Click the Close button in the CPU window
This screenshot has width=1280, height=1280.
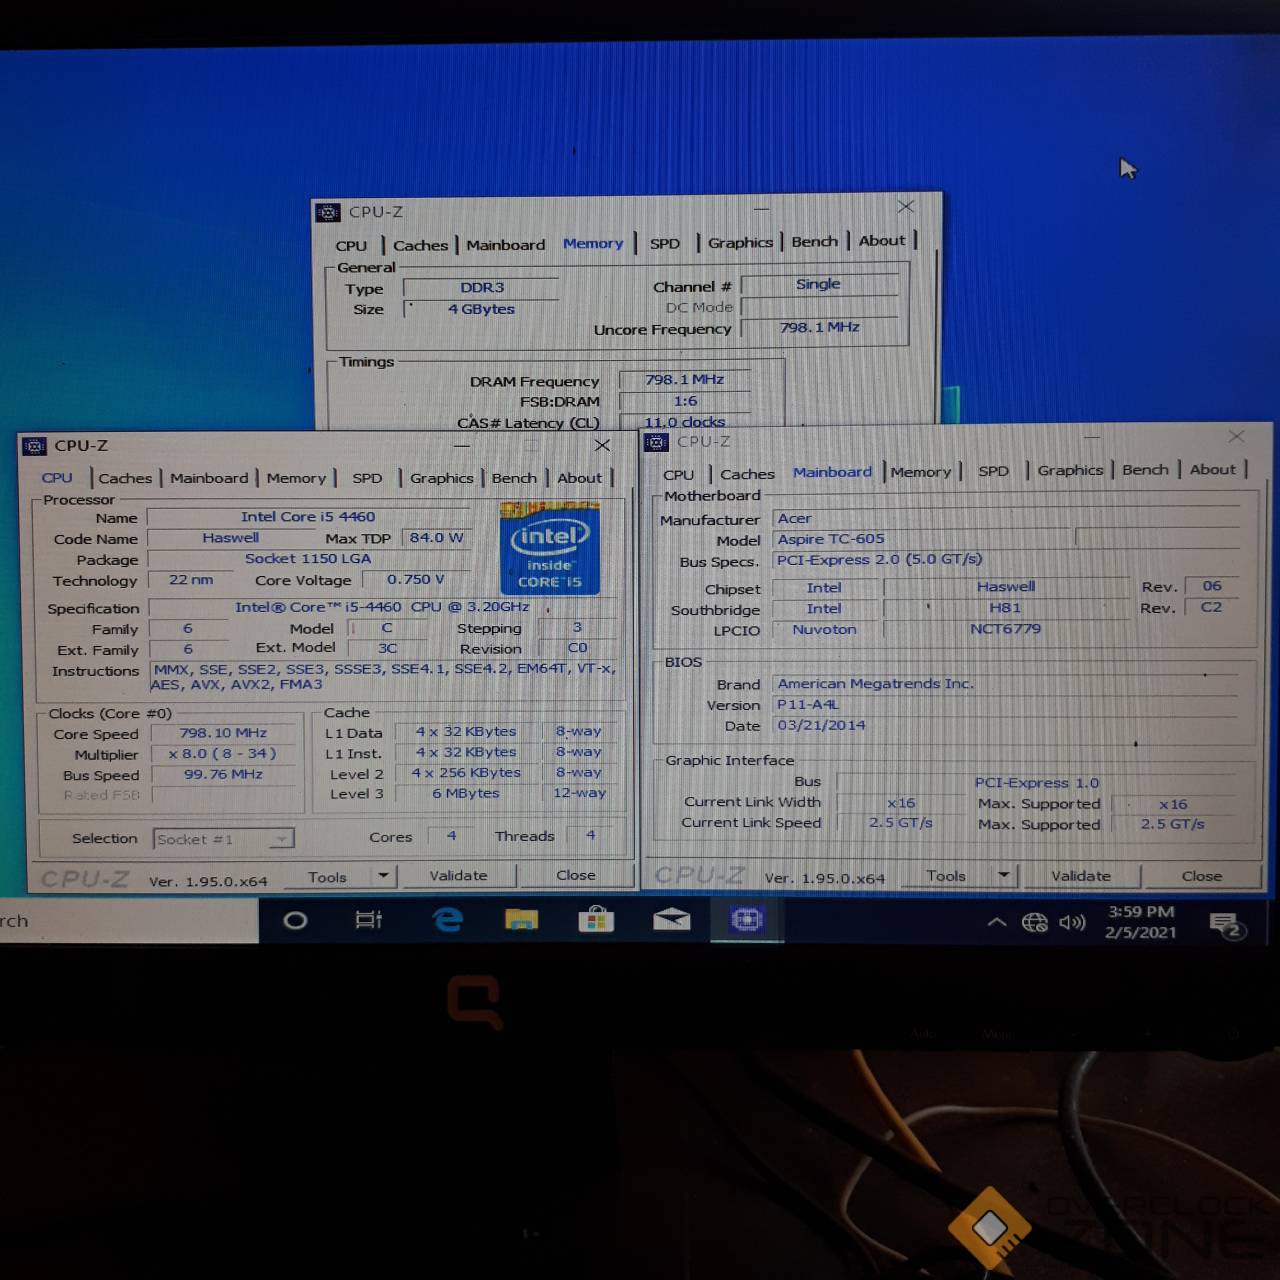coord(576,875)
